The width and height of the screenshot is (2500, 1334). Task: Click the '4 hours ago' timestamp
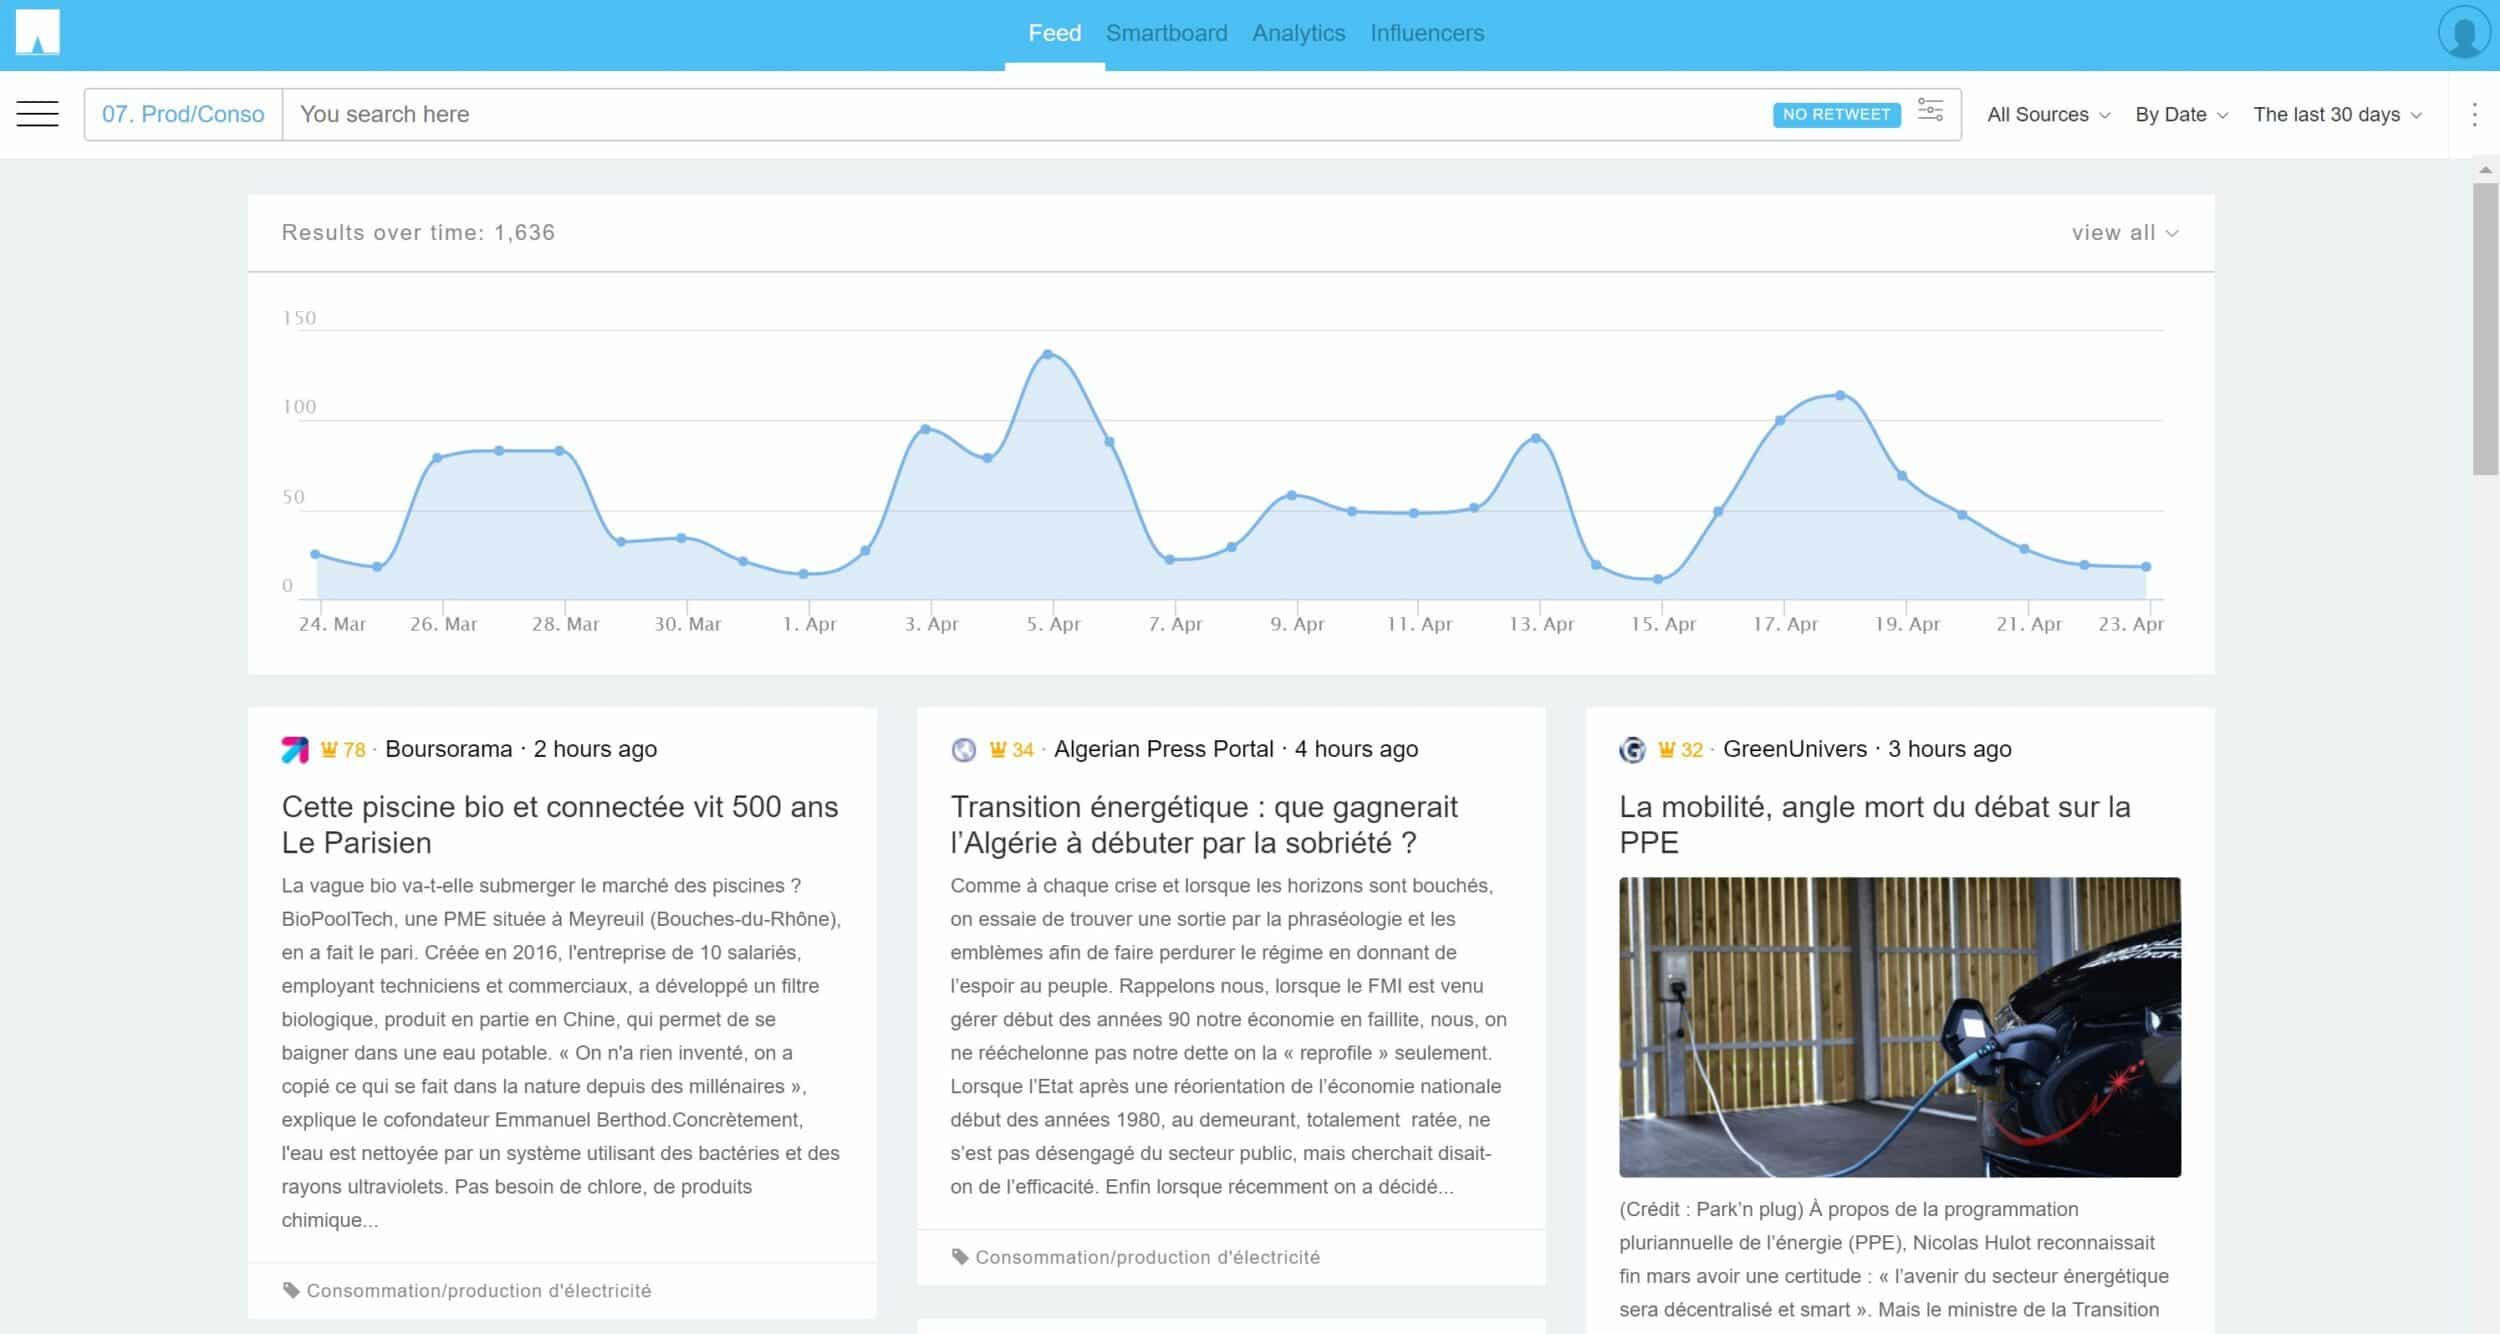(1356, 749)
